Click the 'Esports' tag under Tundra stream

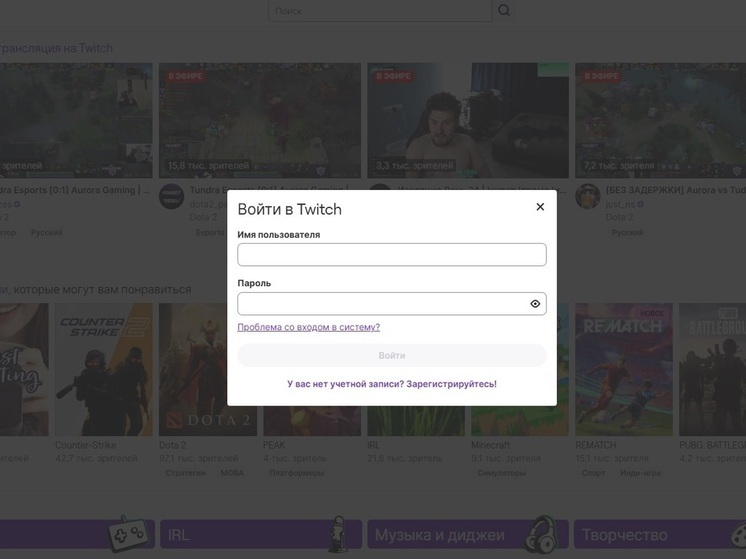[210, 233]
